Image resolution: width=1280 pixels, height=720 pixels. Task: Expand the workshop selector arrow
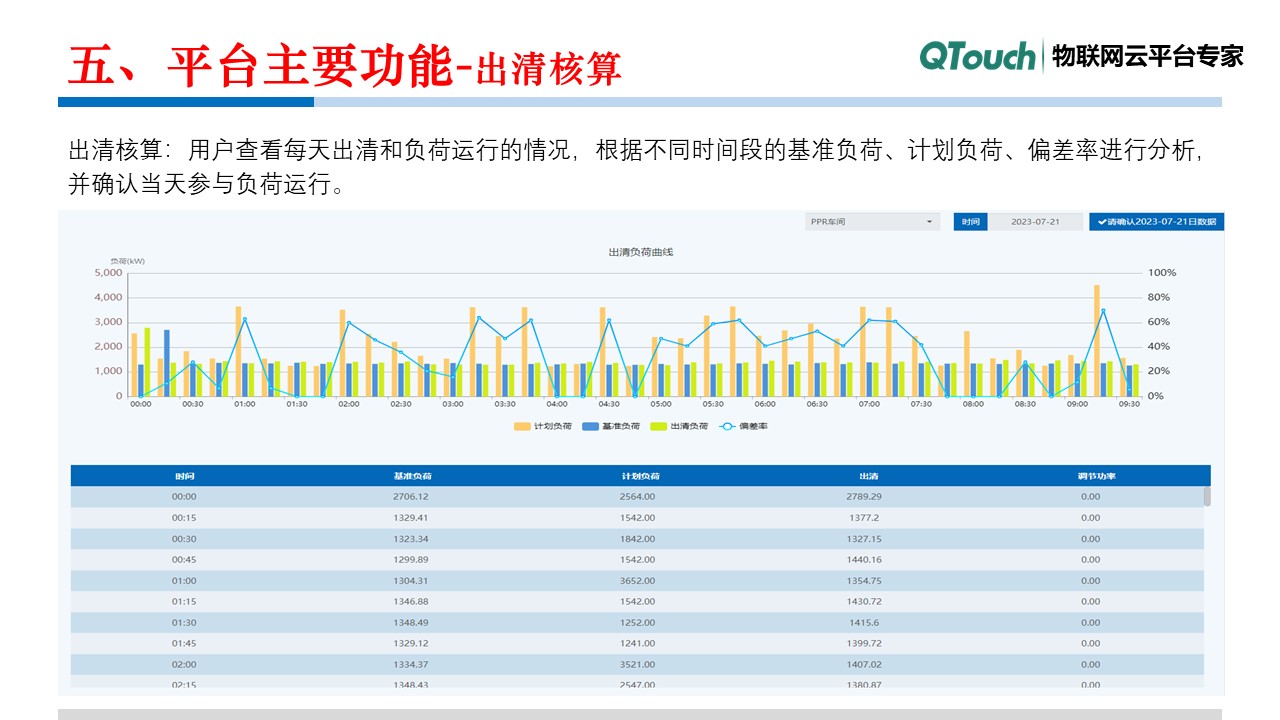932,221
